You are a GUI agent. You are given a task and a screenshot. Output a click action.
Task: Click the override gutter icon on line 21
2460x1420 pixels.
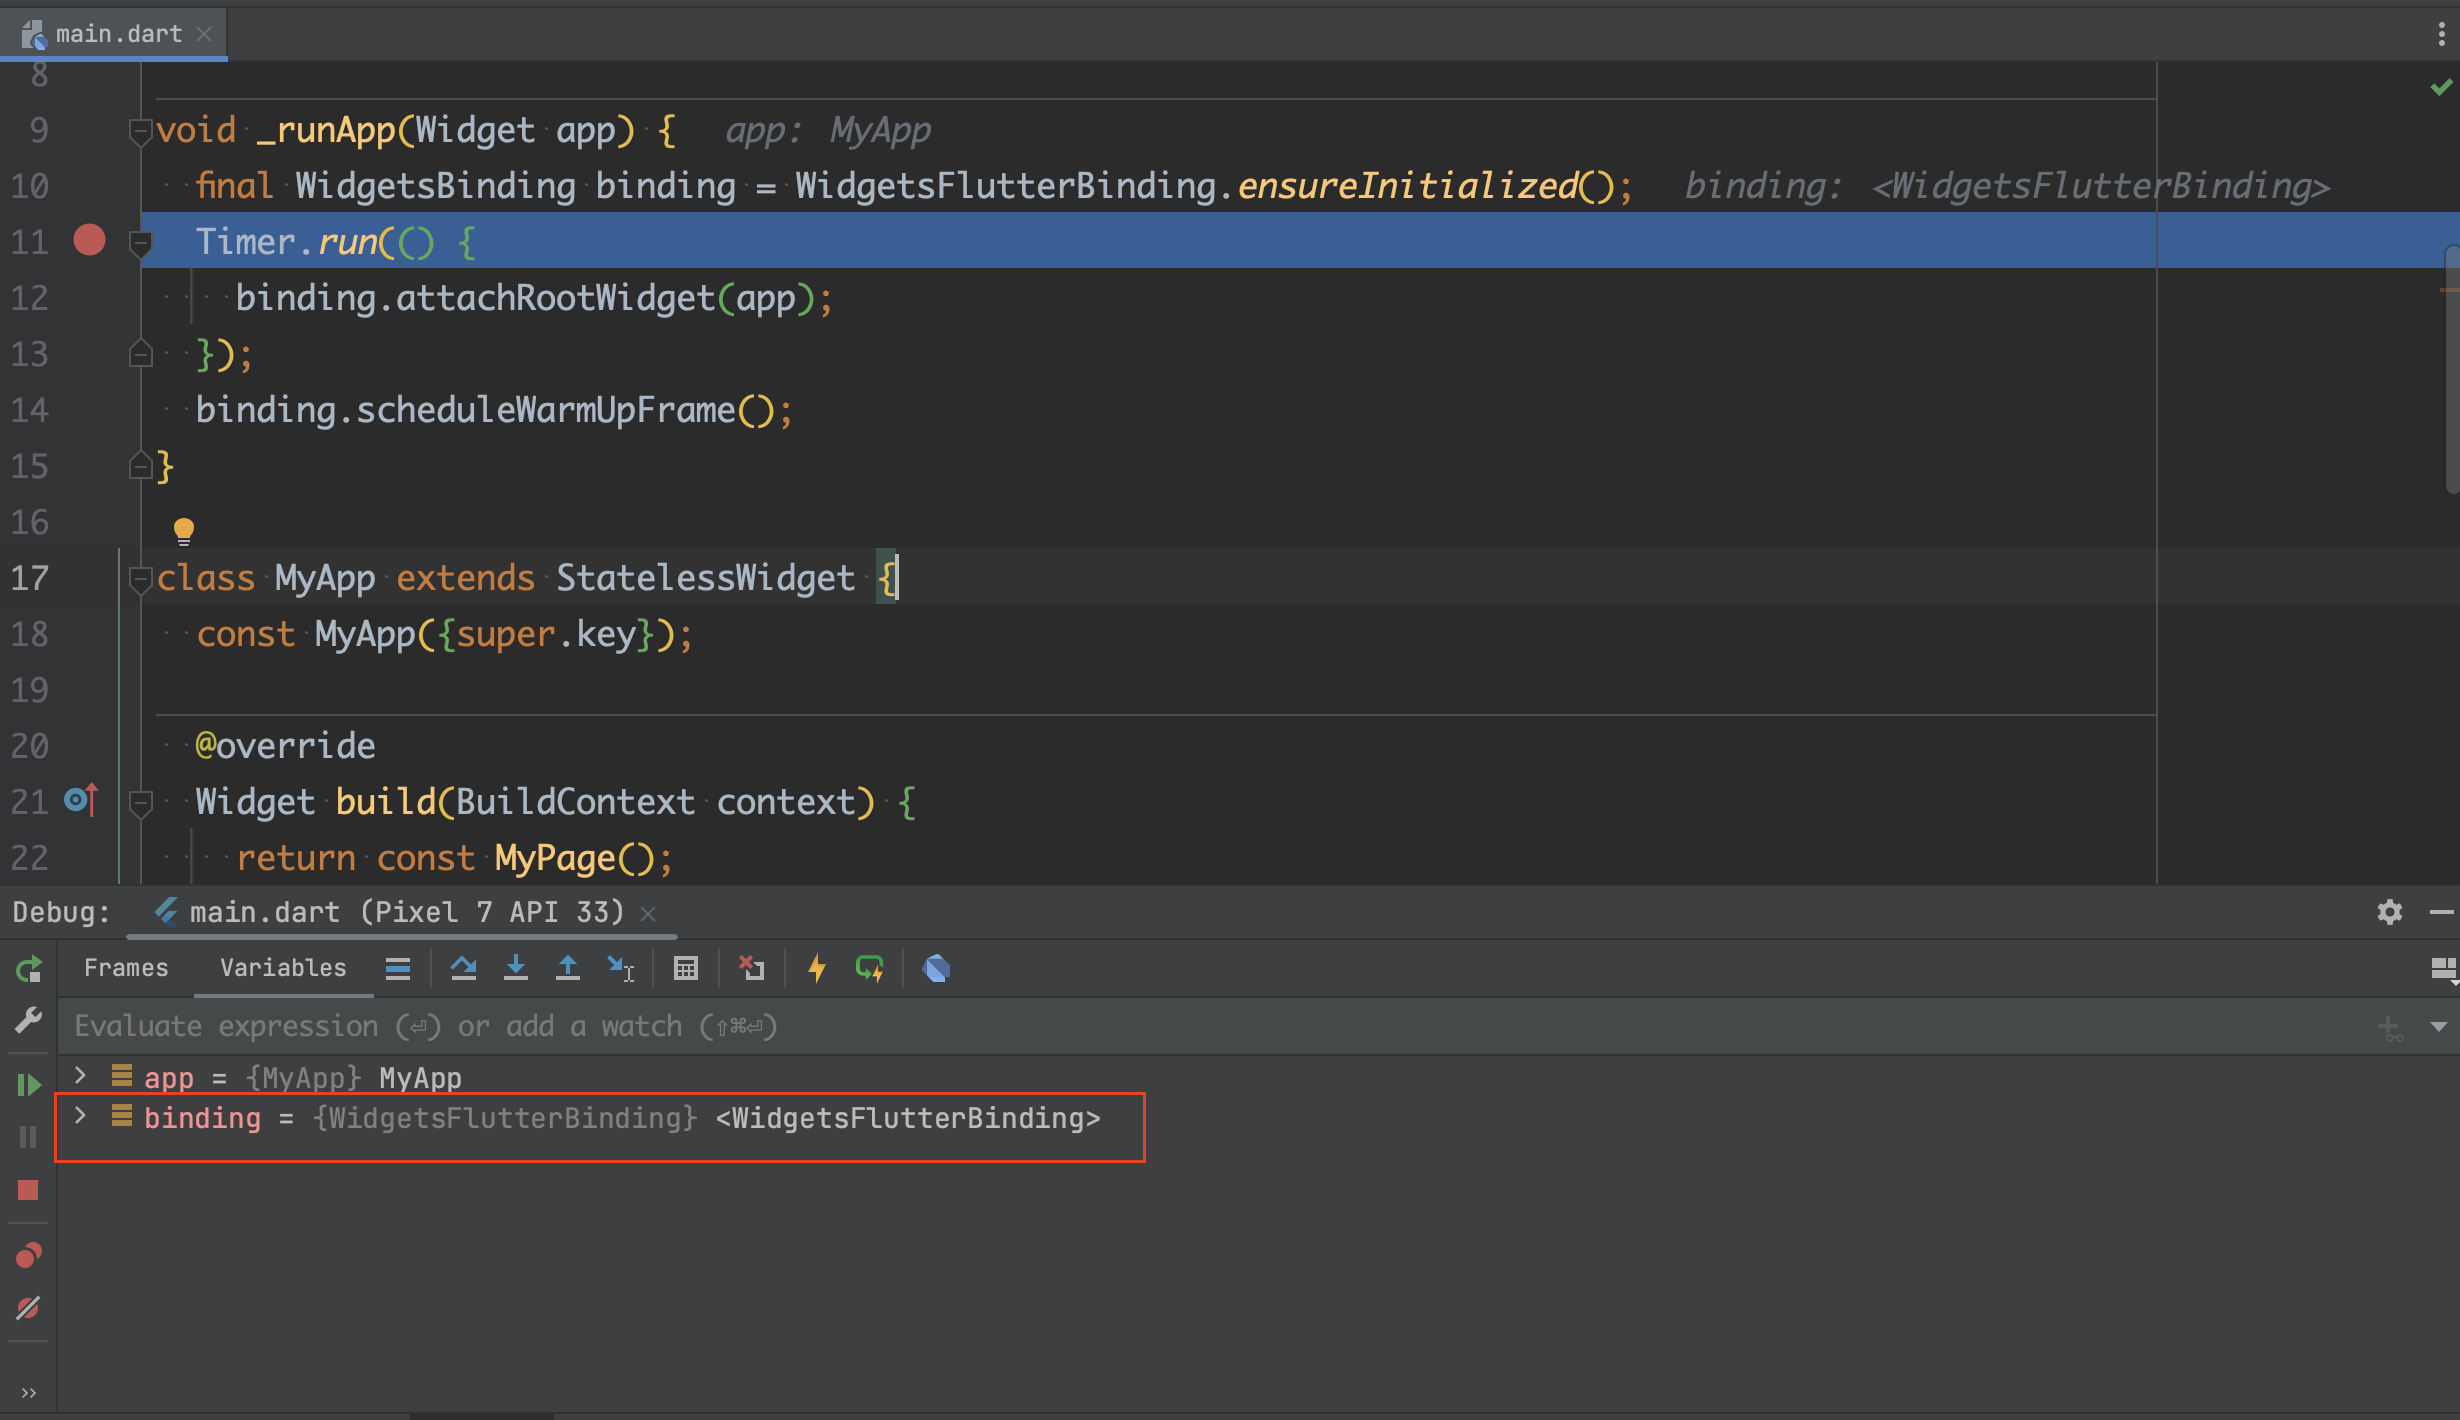coord(81,800)
